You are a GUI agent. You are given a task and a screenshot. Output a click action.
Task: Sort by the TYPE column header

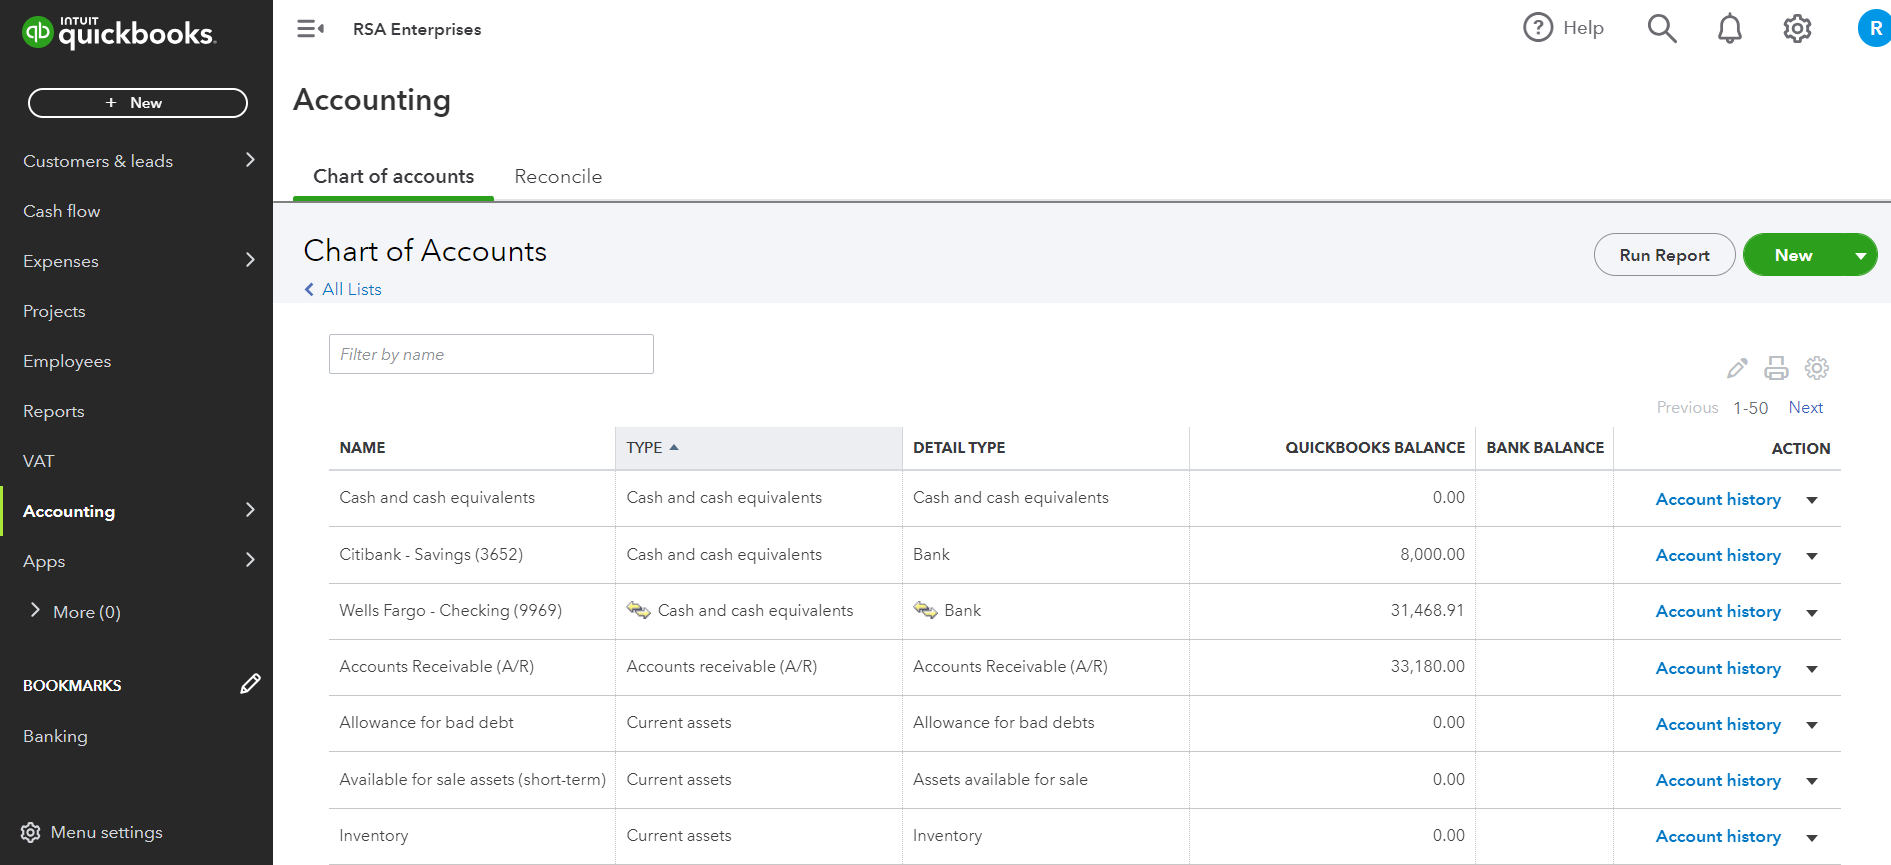(645, 448)
